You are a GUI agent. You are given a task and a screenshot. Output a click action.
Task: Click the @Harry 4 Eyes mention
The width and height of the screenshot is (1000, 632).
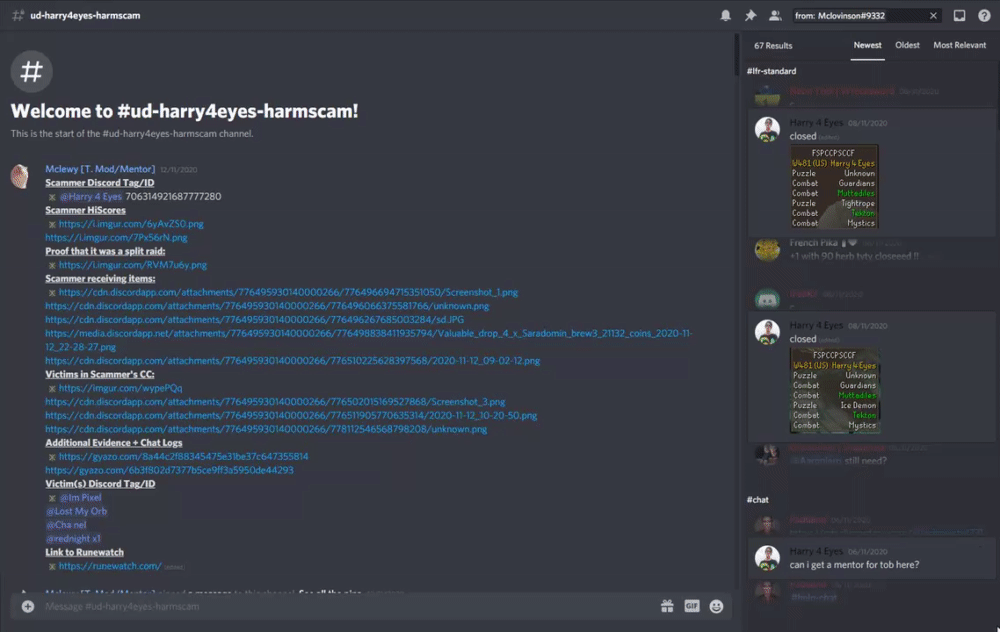[x=91, y=196]
